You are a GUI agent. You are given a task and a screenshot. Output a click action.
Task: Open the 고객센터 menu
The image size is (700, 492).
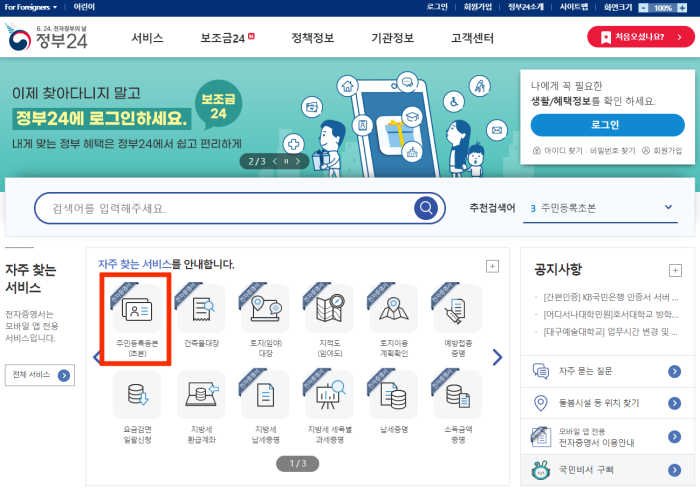[x=472, y=38]
